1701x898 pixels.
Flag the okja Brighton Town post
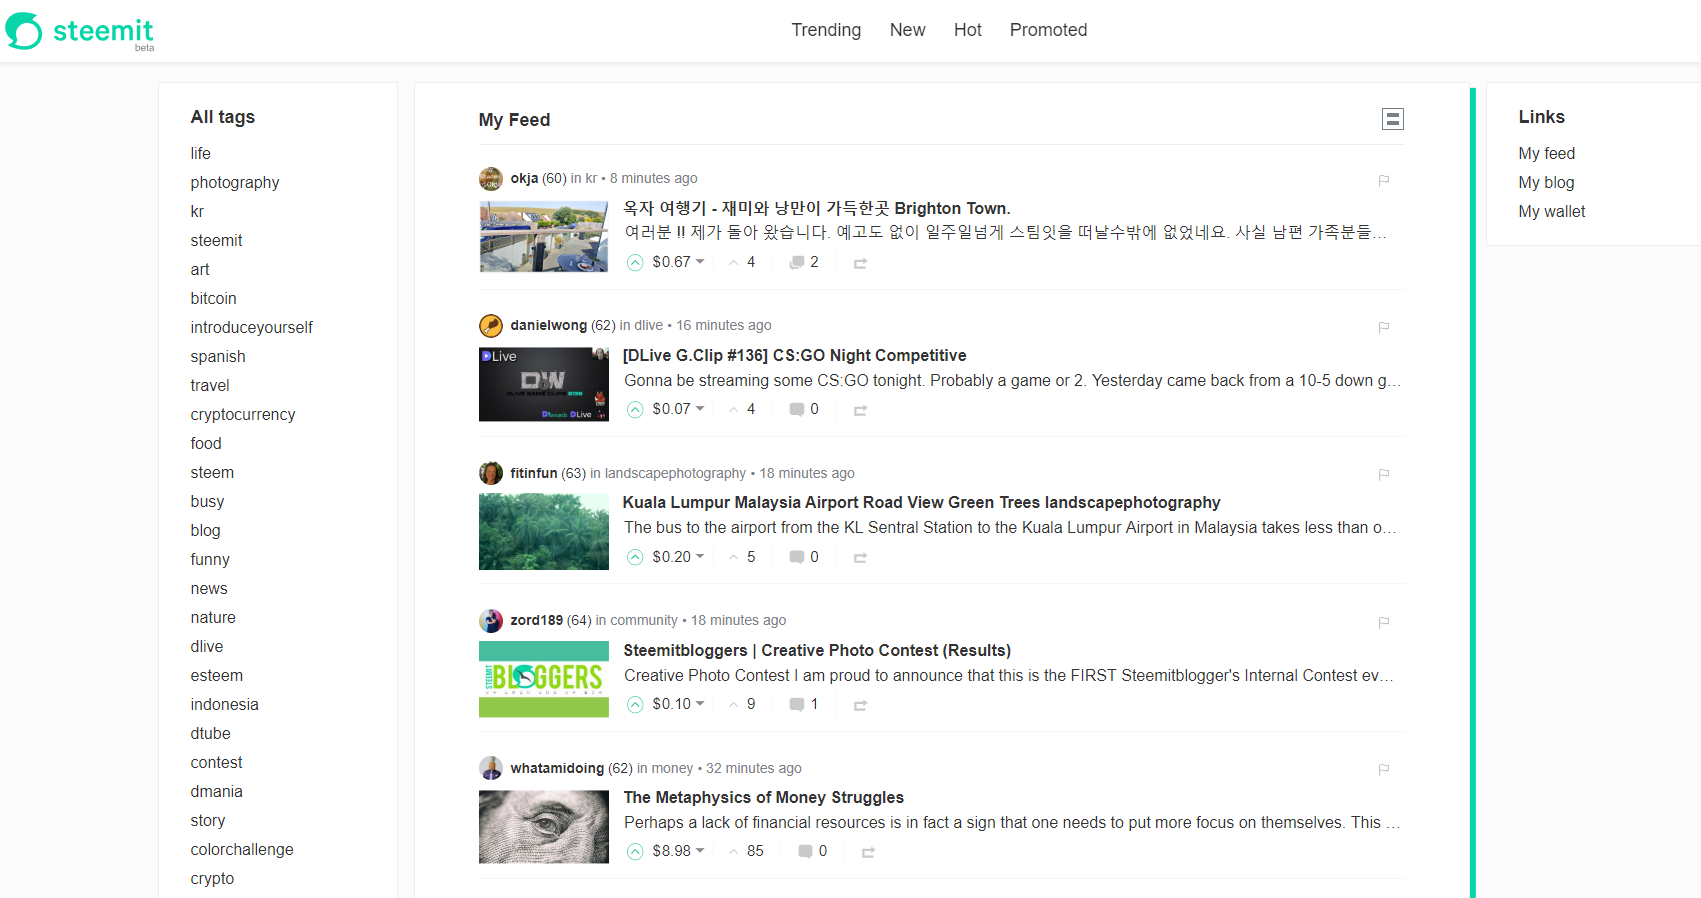(1384, 180)
